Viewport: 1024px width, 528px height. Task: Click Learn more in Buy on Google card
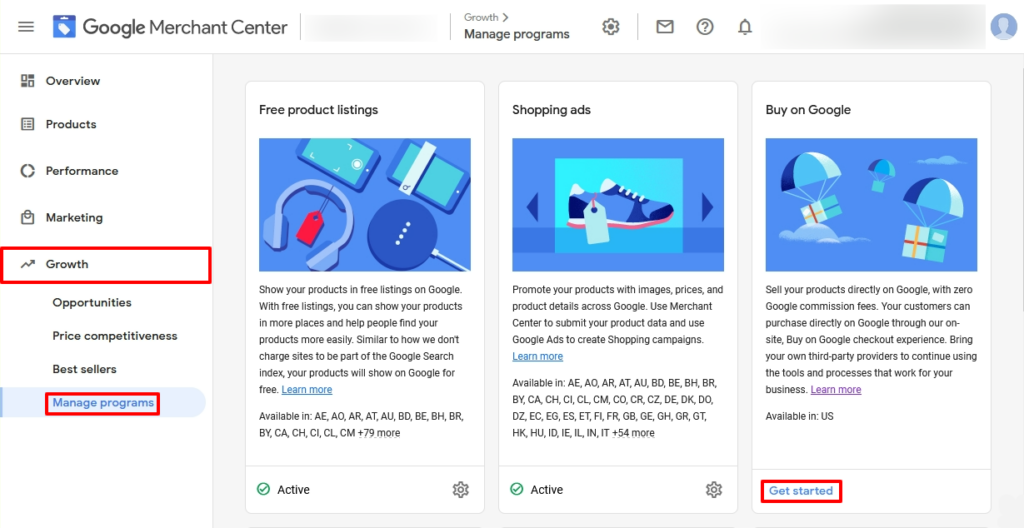836,389
